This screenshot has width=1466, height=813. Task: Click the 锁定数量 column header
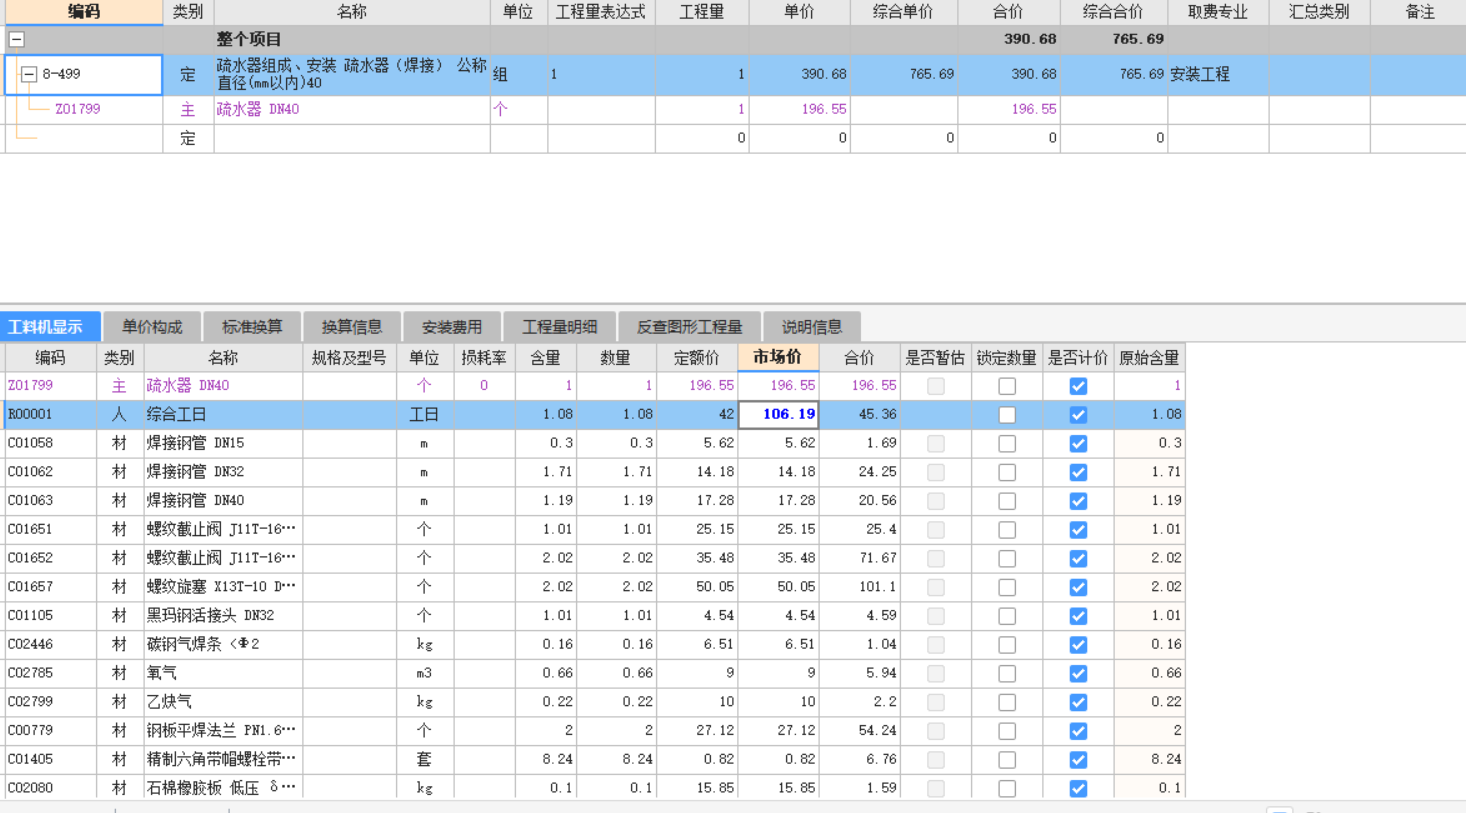pos(1007,357)
